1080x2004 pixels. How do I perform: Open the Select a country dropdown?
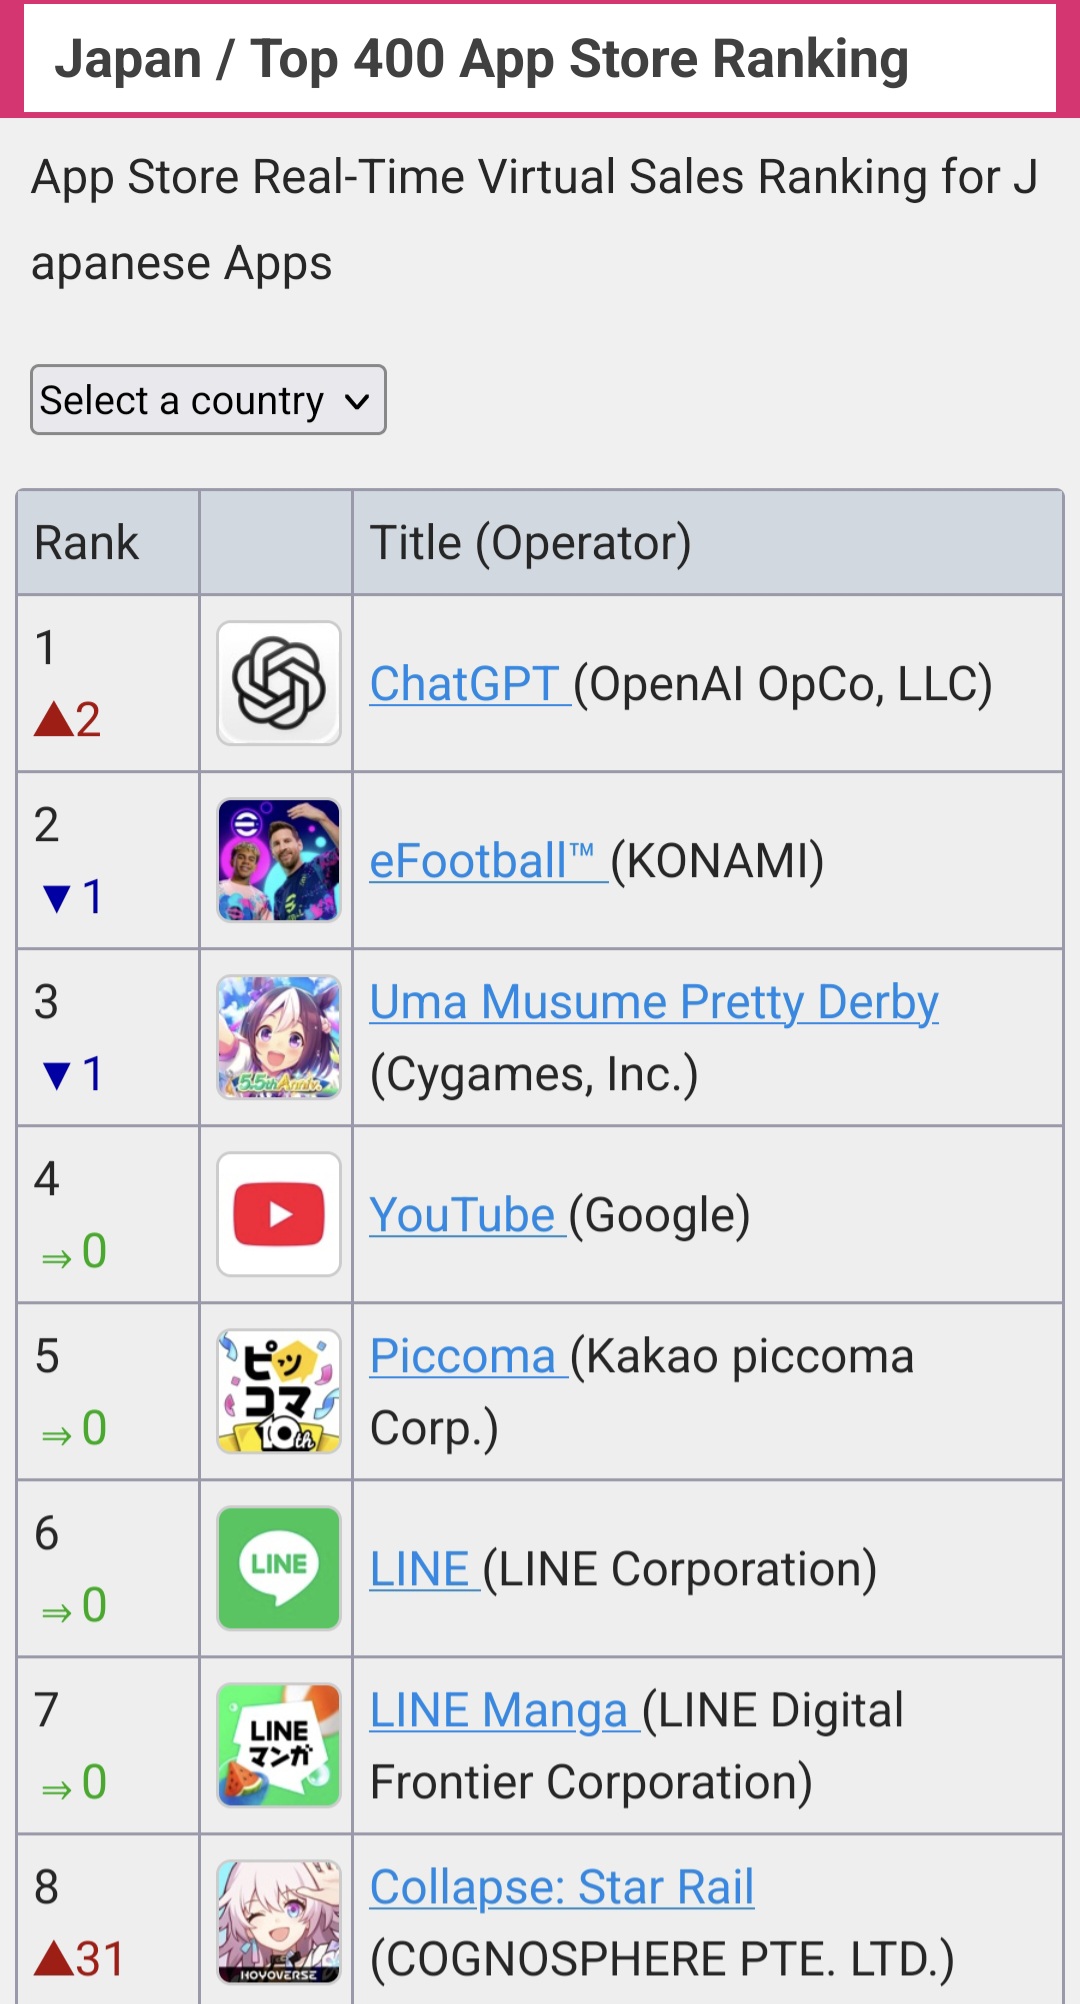[208, 400]
